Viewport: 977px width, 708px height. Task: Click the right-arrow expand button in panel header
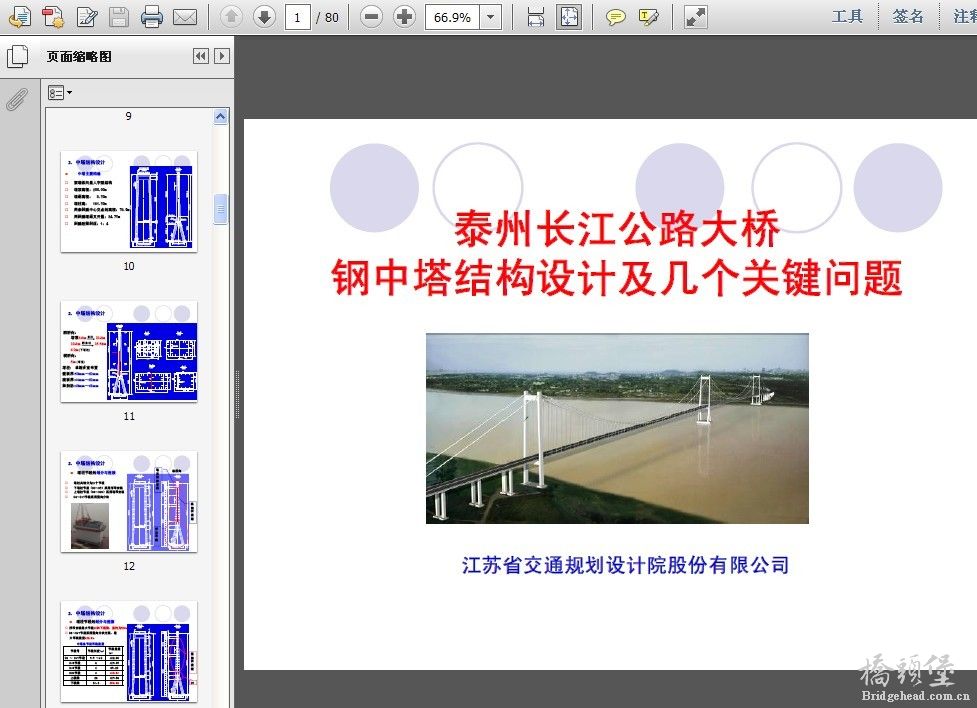coord(221,56)
